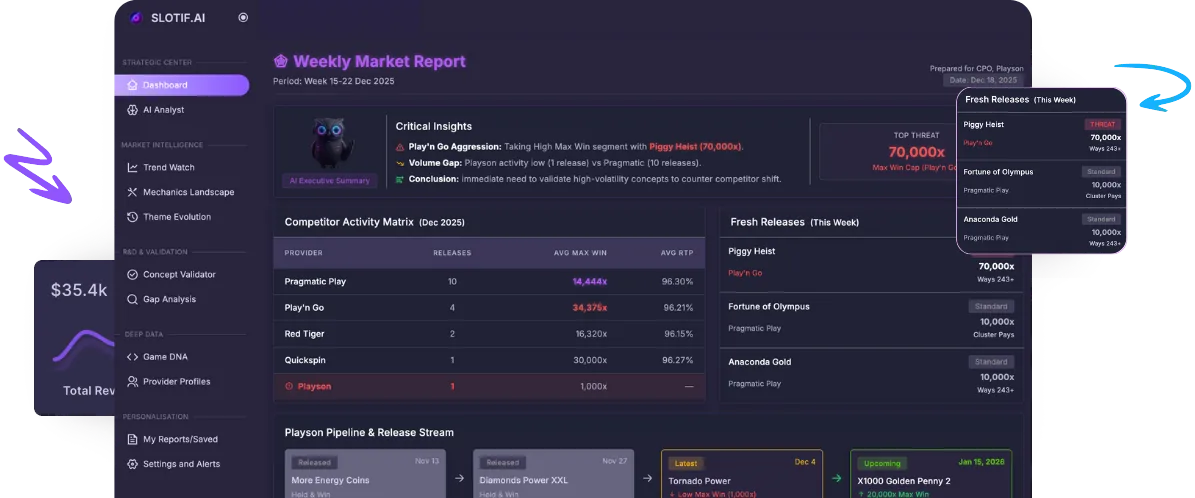Screen dimensions: 1195x498
Task: Open My Reports/Saved
Action: (180, 439)
